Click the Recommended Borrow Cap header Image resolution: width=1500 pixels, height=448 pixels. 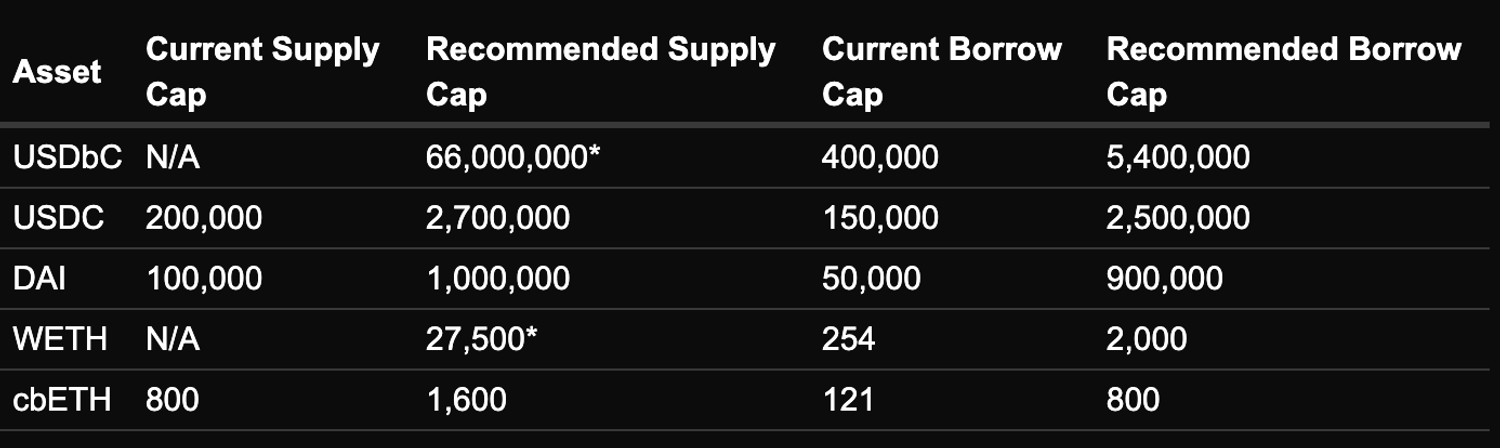tap(1284, 72)
